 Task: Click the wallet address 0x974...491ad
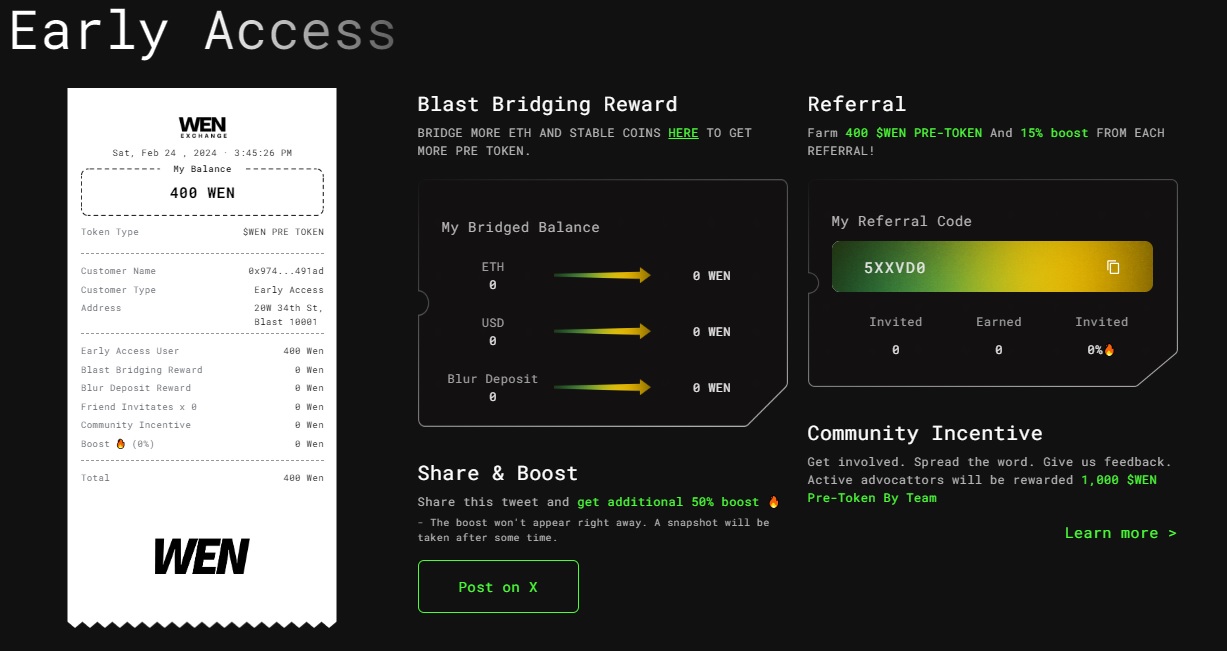pos(285,271)
